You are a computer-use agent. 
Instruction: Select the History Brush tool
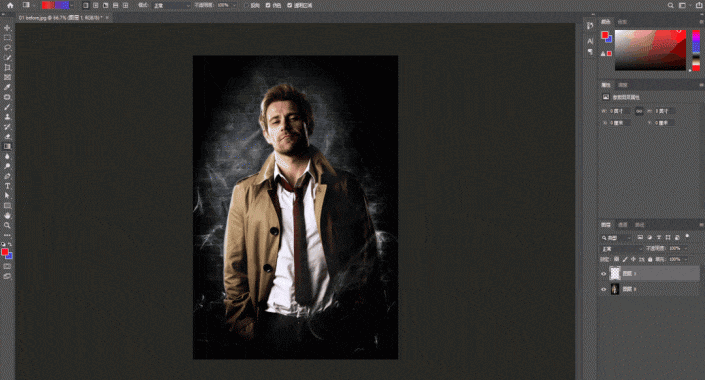coord(7,127)
